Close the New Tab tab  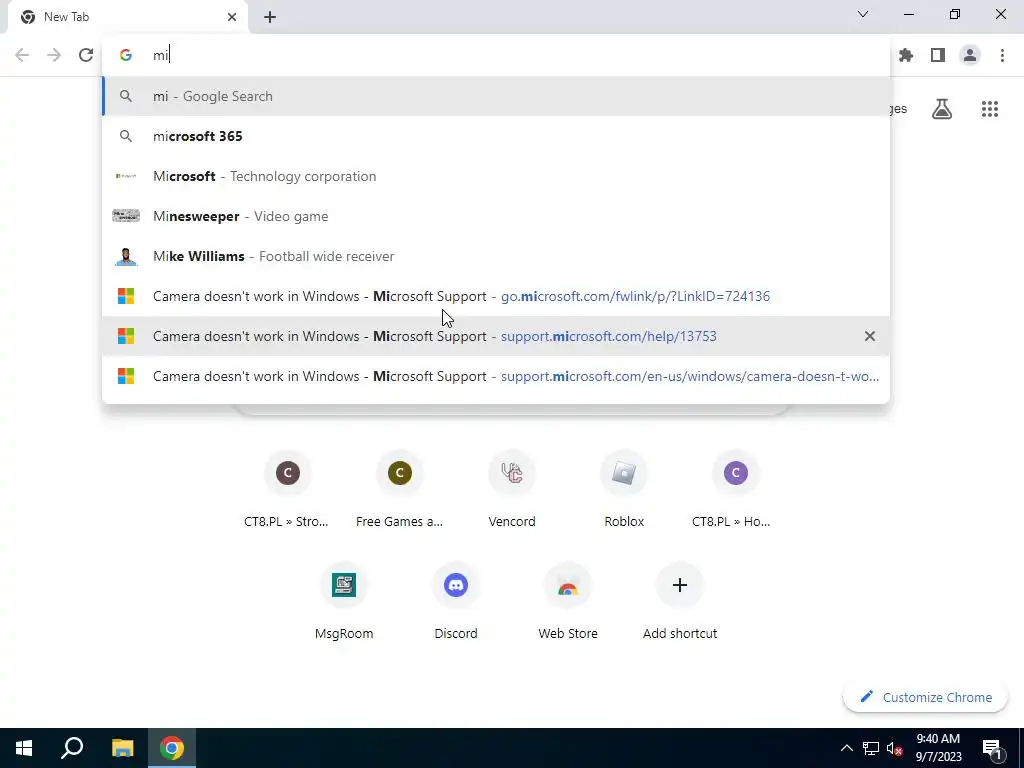(232, 17)
